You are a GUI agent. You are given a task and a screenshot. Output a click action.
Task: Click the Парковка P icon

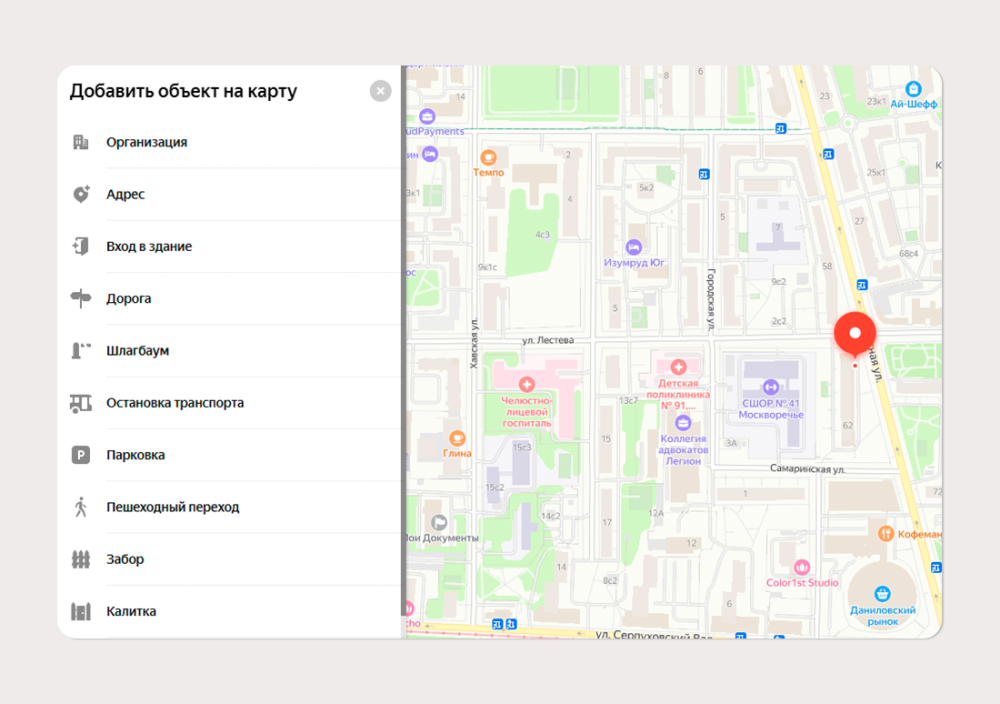click(81, 455)
